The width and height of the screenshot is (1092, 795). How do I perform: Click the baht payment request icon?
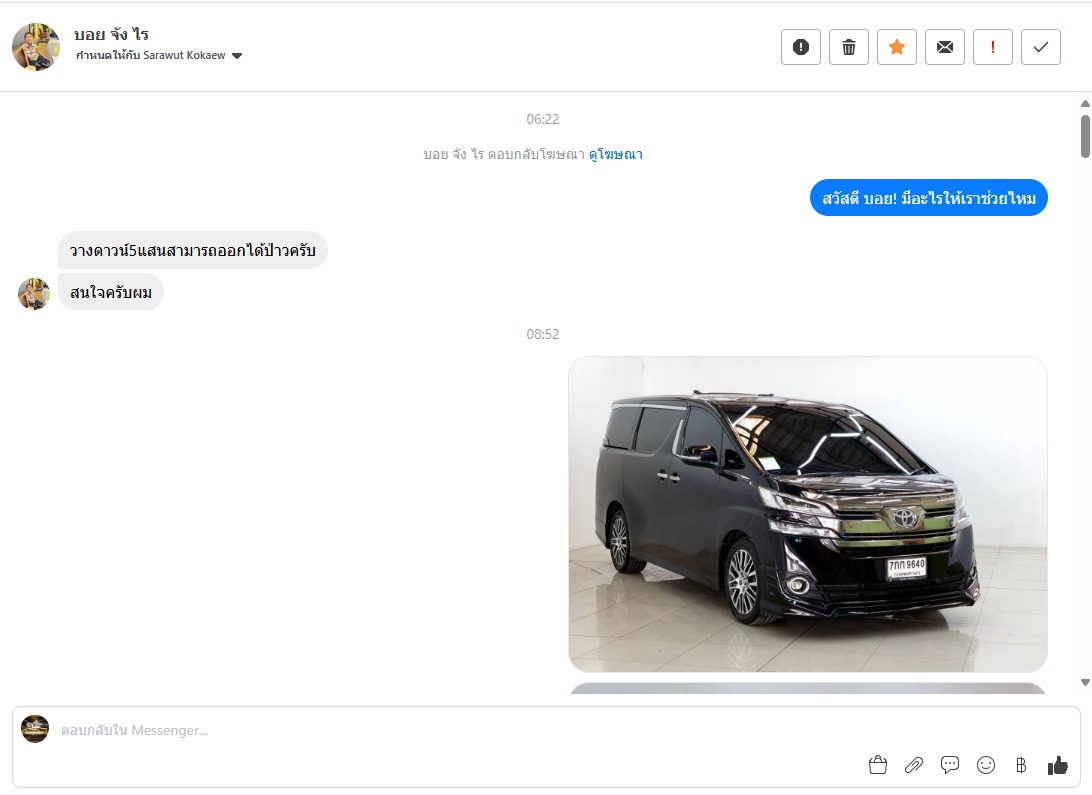pyautogui.click(x=1021, y=765)
